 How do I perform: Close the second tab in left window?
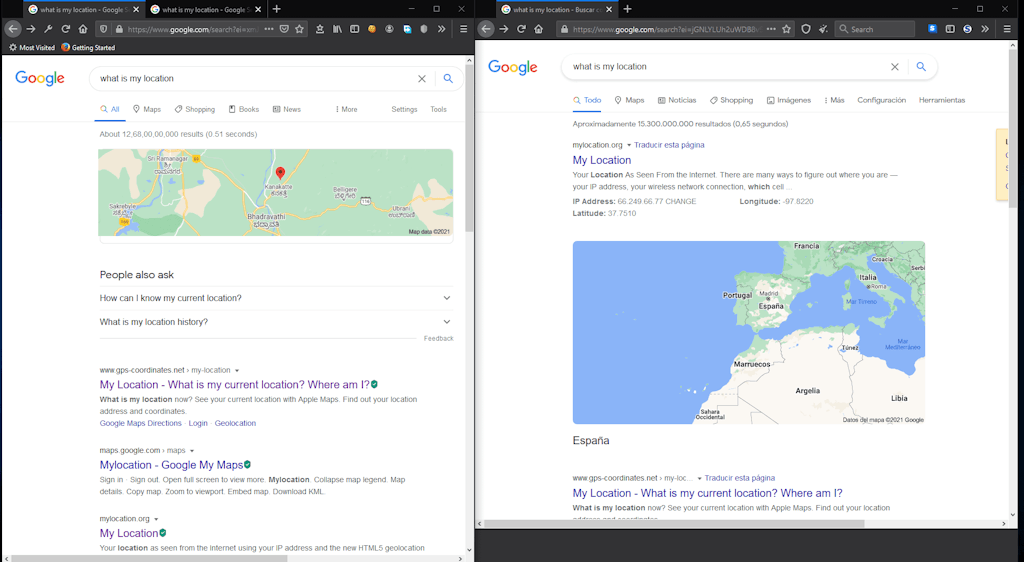coord(258,9)
